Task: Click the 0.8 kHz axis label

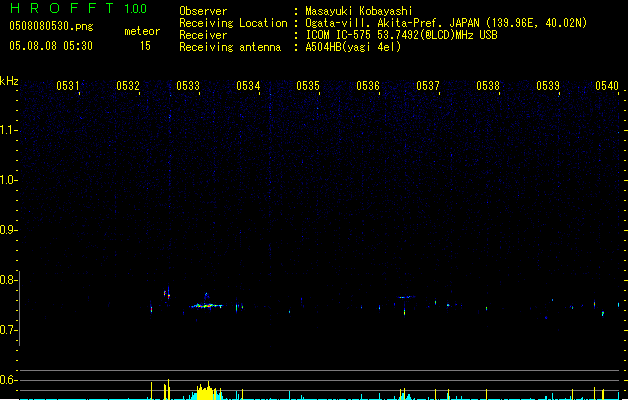Action: [x=7, y=280]
